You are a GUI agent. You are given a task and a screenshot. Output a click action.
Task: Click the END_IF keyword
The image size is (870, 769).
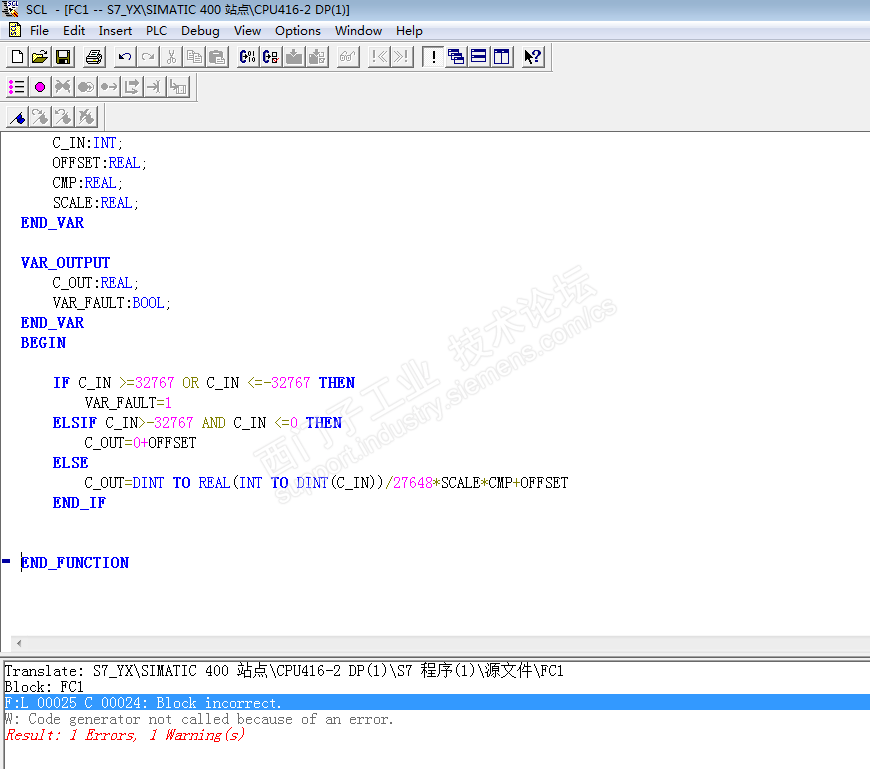(x=79, y=503)
